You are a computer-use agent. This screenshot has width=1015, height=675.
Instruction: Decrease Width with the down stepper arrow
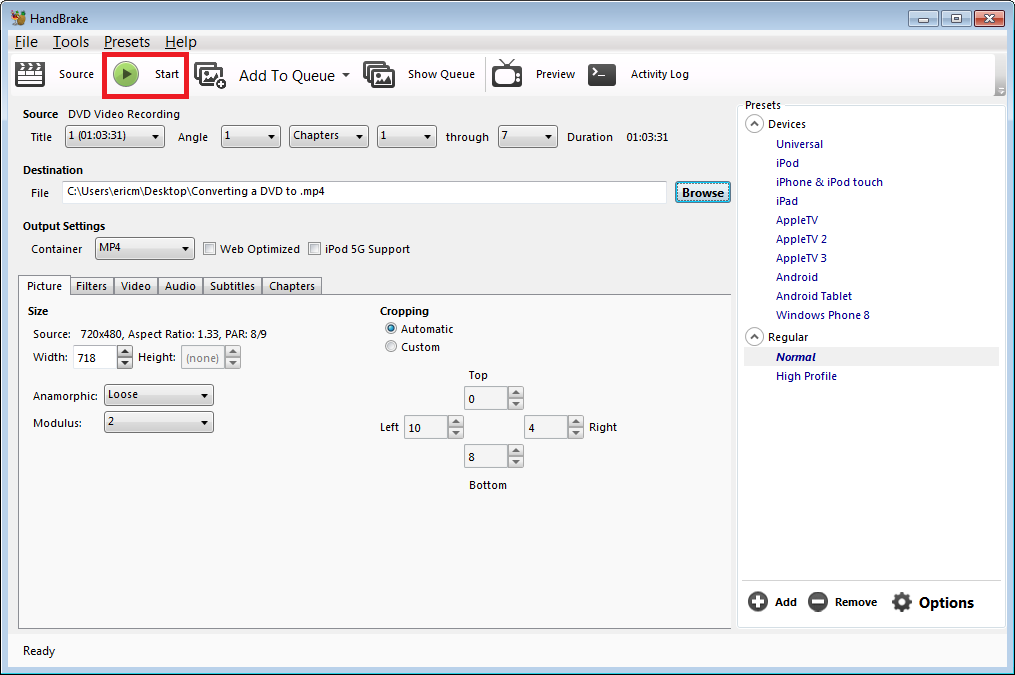(126, 363)
